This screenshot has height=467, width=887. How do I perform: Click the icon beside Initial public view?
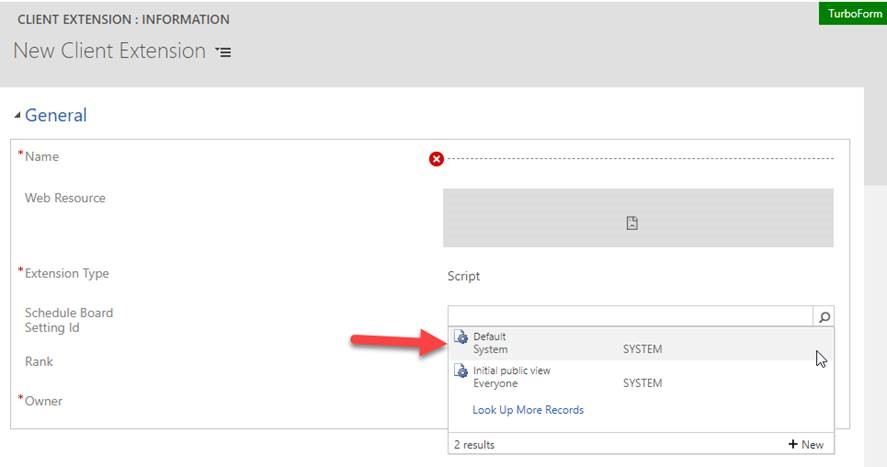point(461,371)
